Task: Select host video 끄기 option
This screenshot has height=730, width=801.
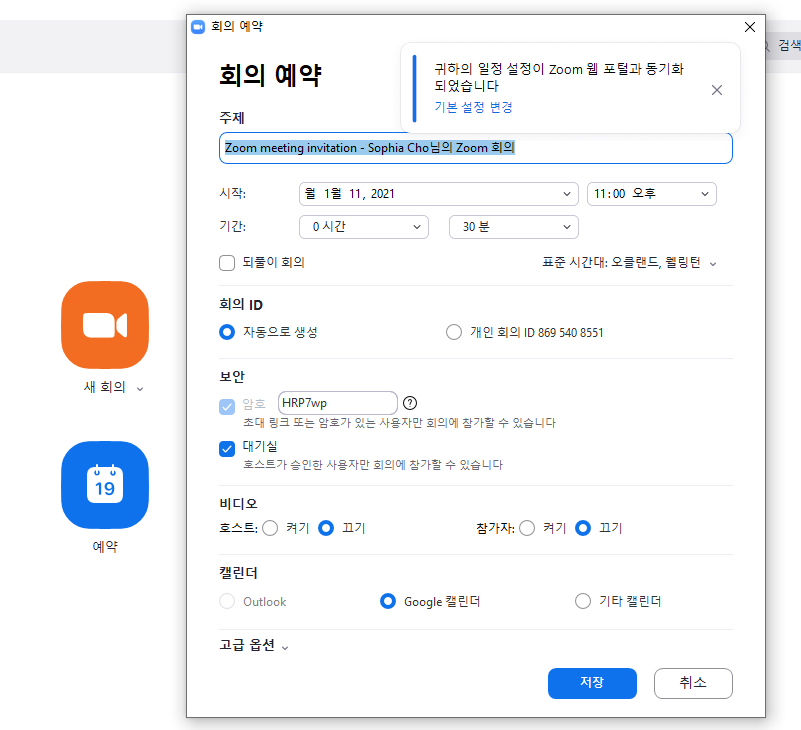Action: pos(326,528)
